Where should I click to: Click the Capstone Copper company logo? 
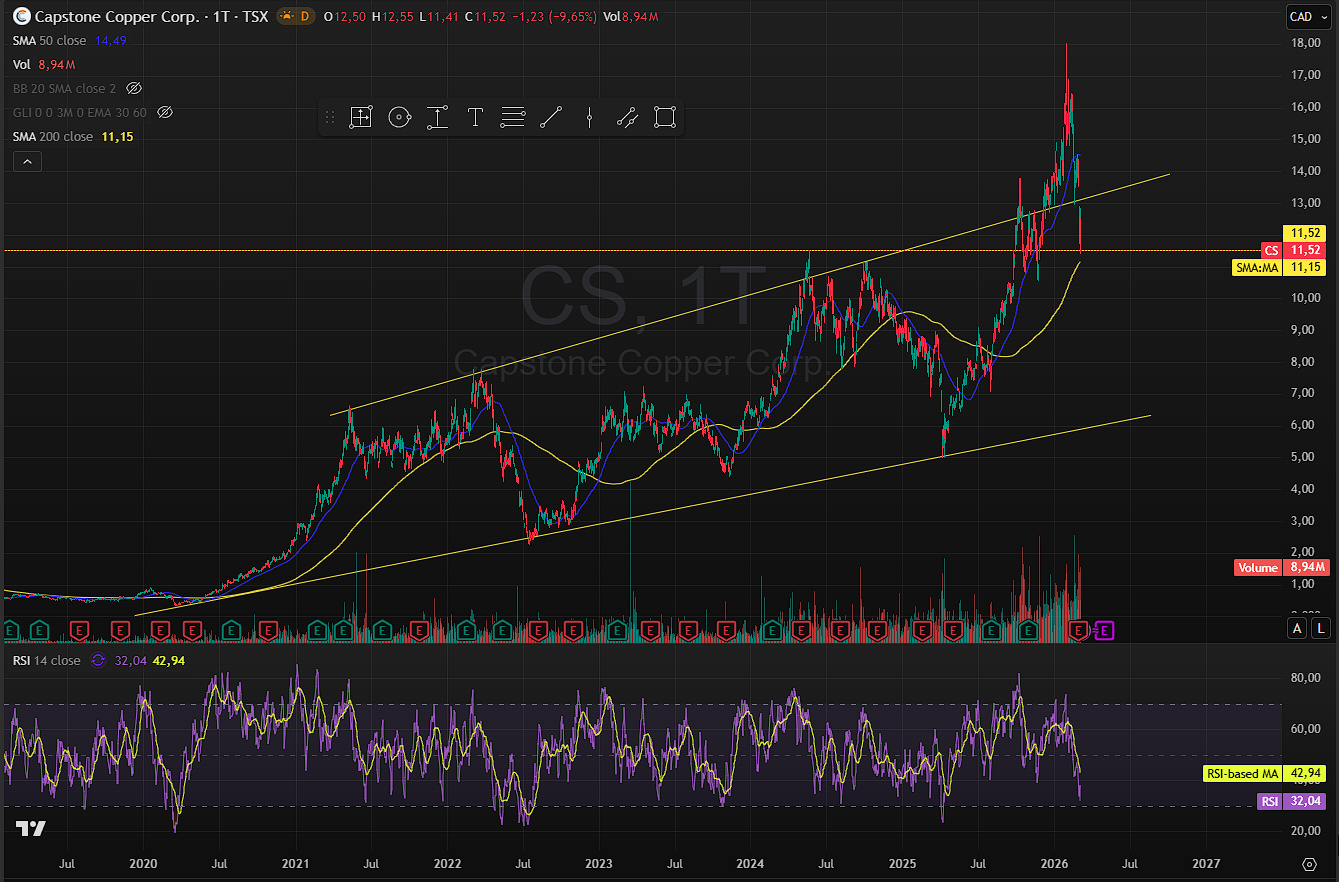pos(20,17)
